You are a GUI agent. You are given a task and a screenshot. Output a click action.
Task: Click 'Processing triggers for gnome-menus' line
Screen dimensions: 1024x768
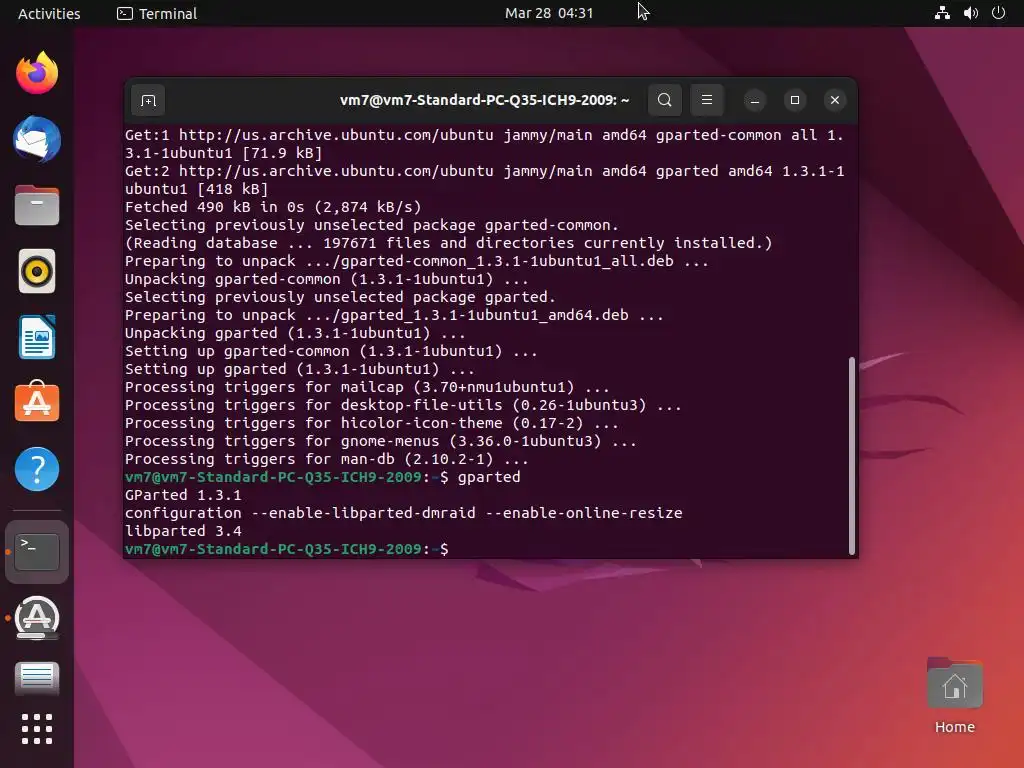[381, 441]
